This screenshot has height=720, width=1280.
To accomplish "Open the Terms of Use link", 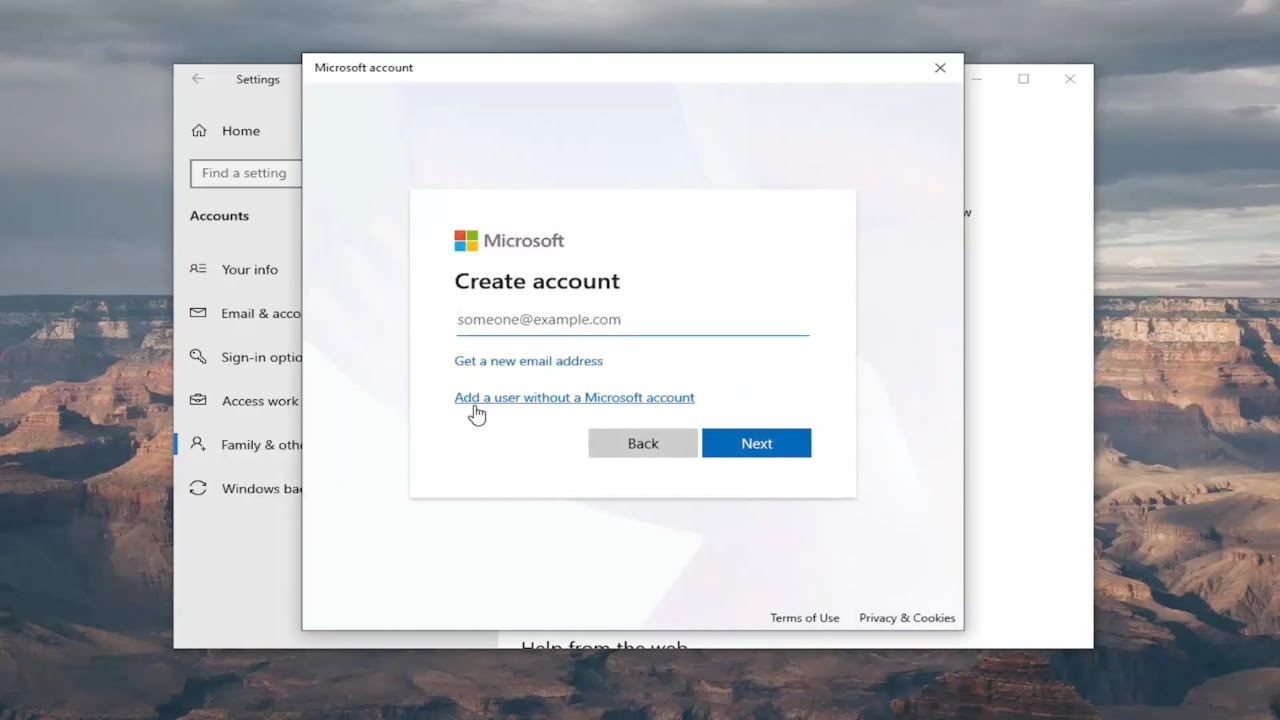I will [805, 618].
